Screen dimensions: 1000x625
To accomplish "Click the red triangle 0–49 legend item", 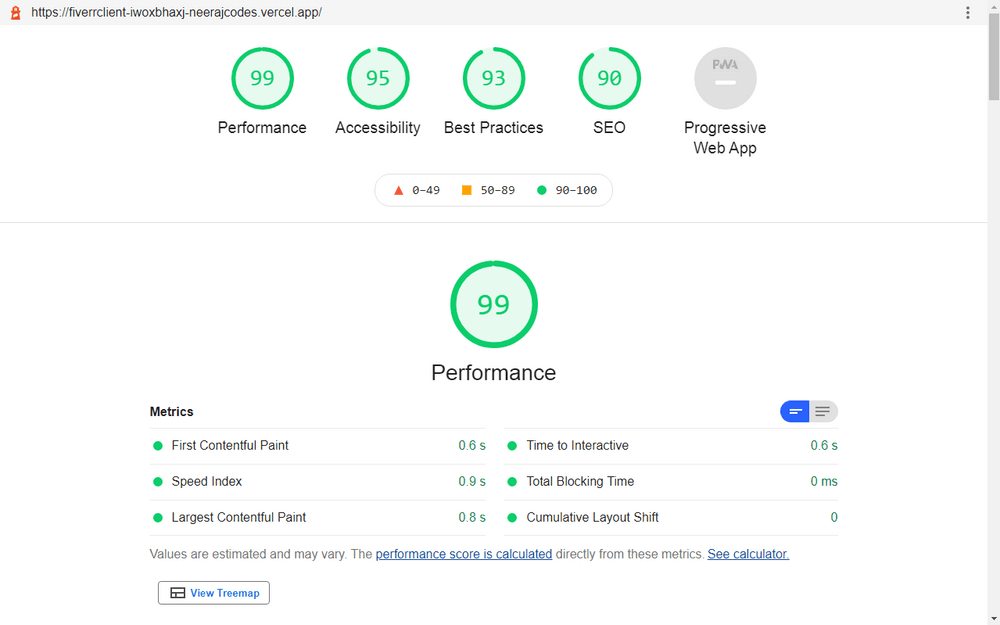I will coord(416,190).
